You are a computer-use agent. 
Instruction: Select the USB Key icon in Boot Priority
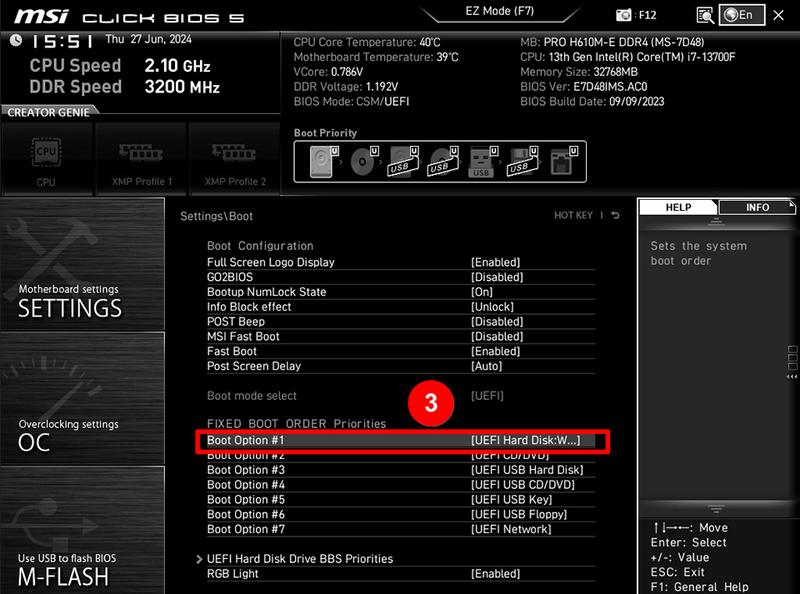click(482, 160)
